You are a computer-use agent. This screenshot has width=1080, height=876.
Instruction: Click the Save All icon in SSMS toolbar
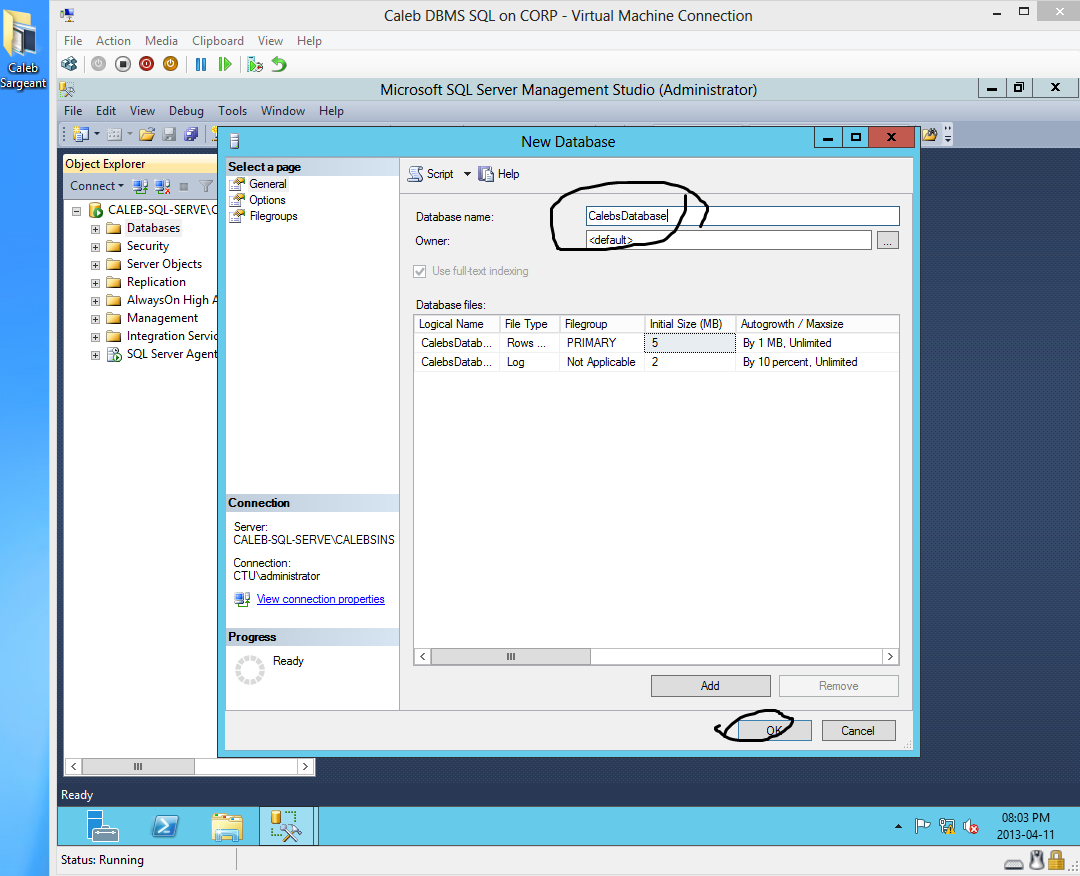click(x=191, y=134)
